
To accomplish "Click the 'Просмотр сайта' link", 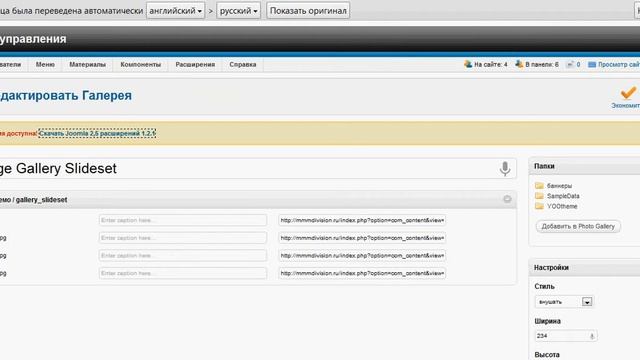I will click(619, 64).
